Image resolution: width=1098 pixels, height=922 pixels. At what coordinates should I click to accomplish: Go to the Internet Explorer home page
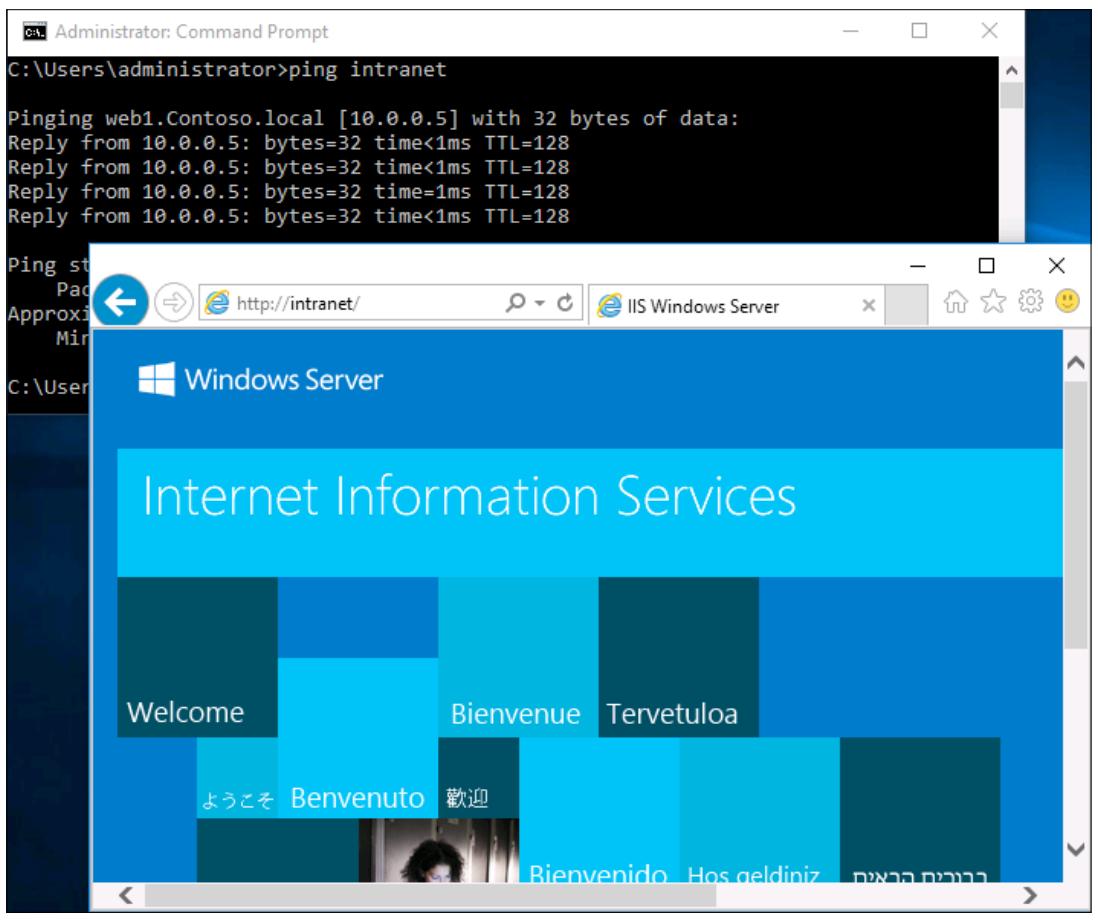pyautogui.click(x=955, y=302)
